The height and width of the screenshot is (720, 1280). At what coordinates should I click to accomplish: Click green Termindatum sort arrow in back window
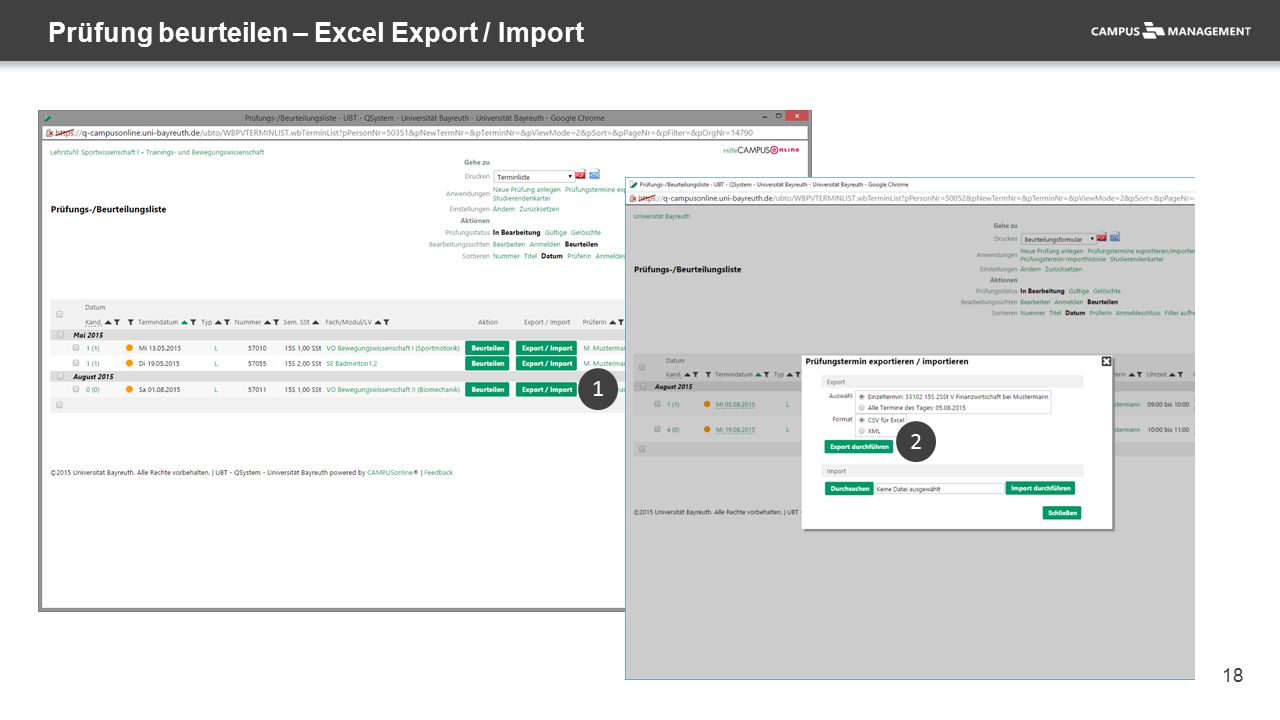coord(184,323)
